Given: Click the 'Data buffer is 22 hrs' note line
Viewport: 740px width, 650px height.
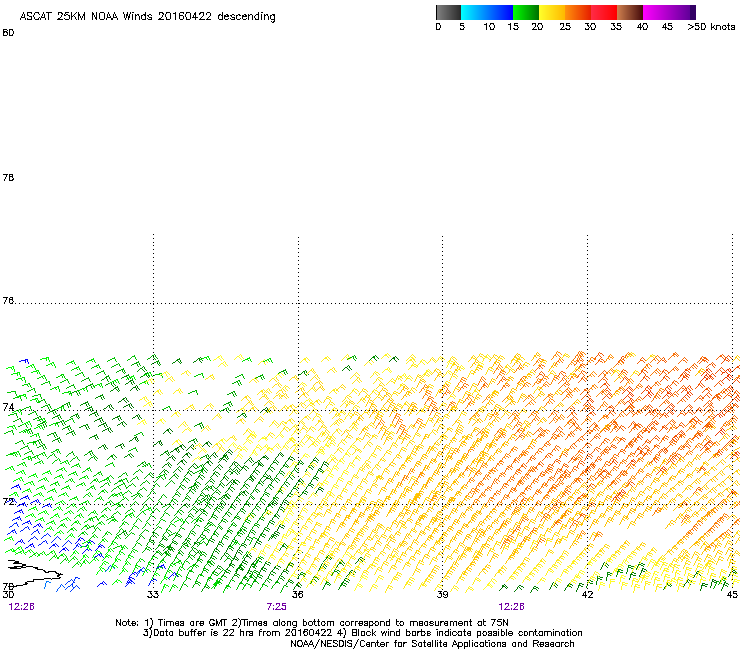Looking at the screenshot, I should 362,633.
